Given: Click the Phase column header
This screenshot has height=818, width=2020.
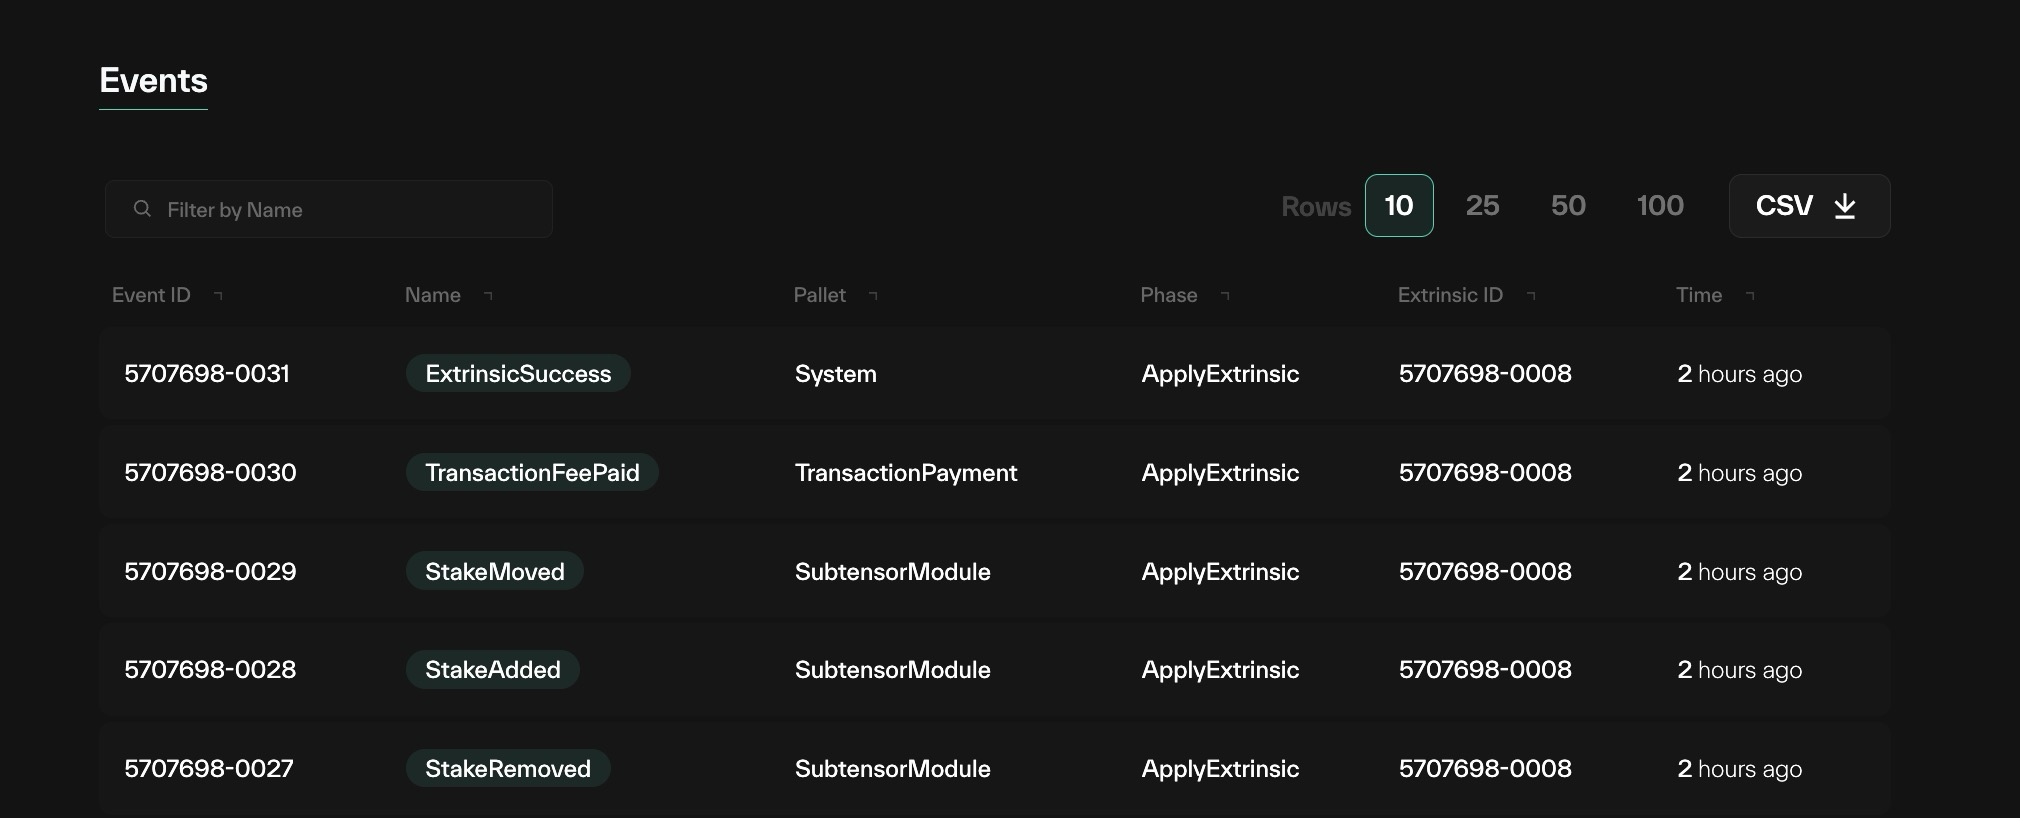Looking at the screenshot, I should point(1169,295).
